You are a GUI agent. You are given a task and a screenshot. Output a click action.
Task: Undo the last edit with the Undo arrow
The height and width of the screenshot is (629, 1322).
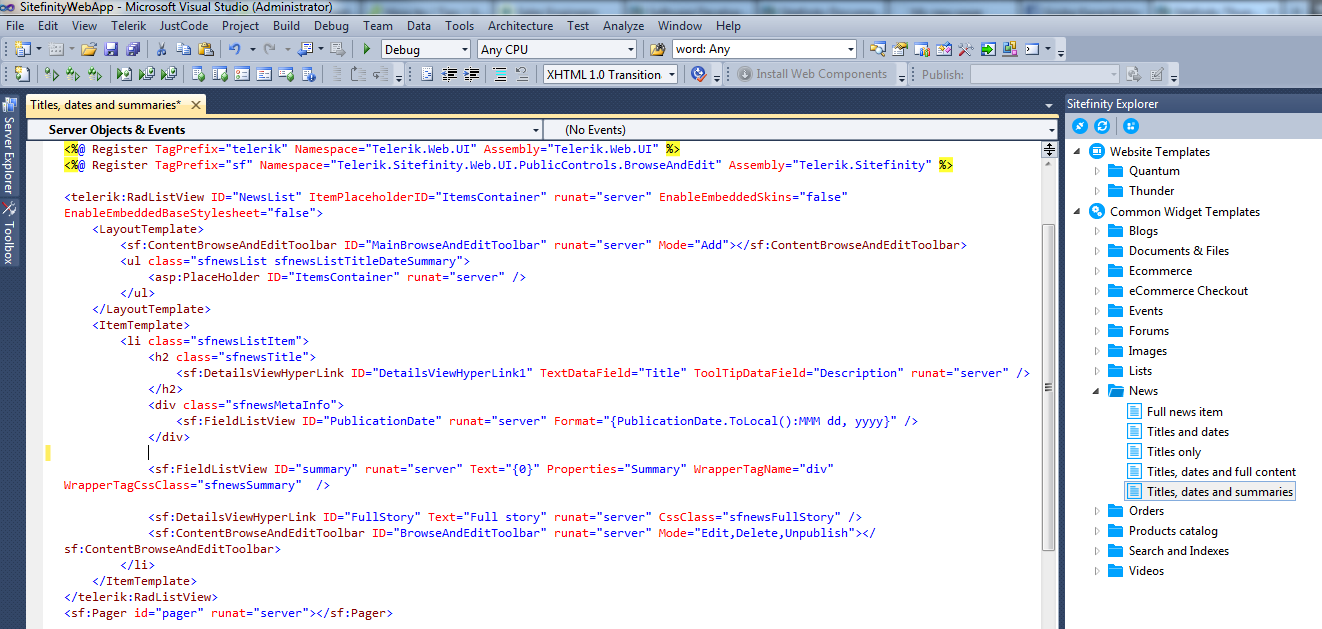click(x=235, y=49)
